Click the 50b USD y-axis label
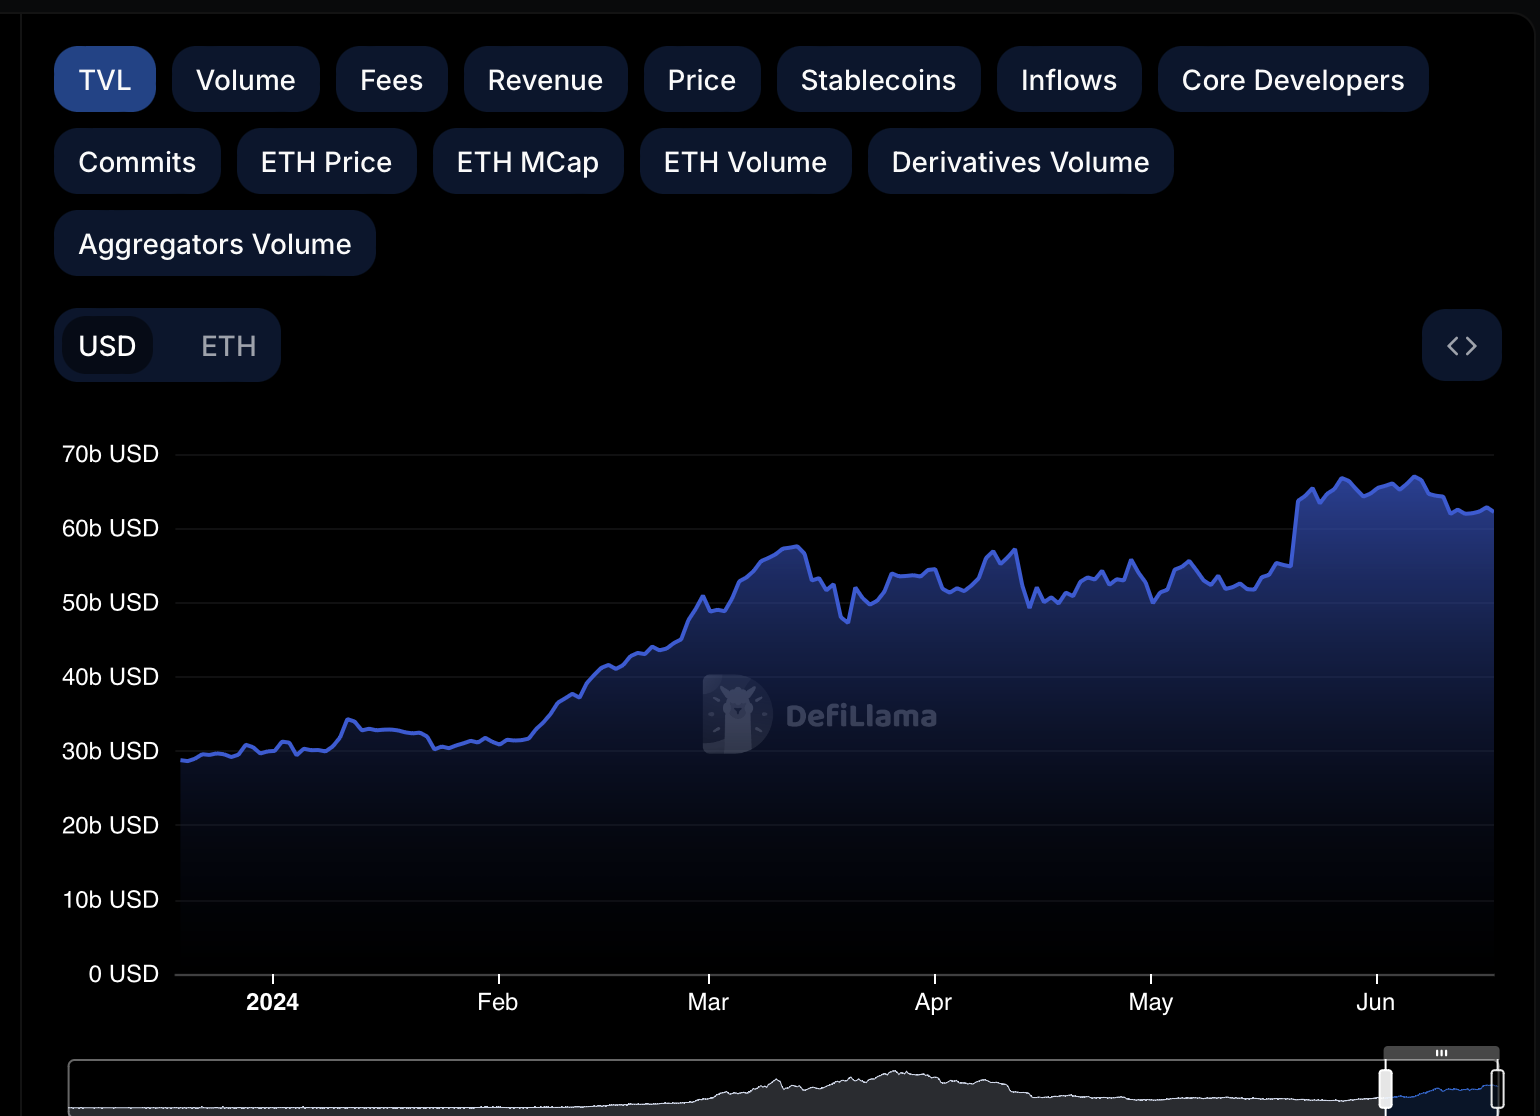1540x1116 pixels. pyautogui.click(x=110, y=602)
